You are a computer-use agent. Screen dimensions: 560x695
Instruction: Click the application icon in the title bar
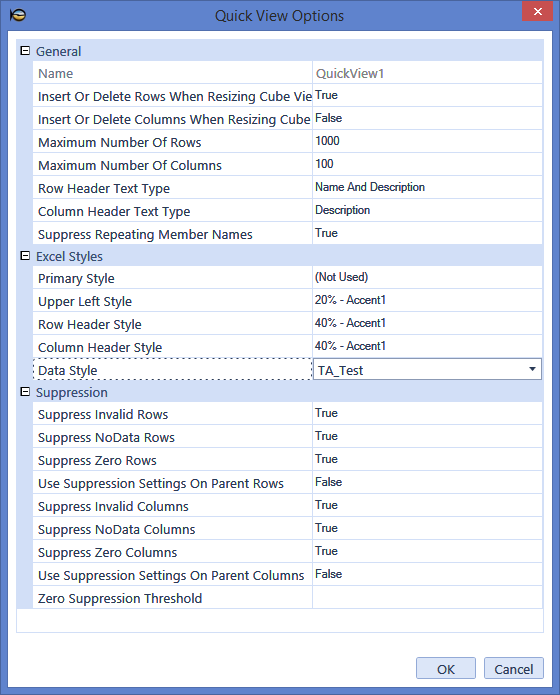18,15
